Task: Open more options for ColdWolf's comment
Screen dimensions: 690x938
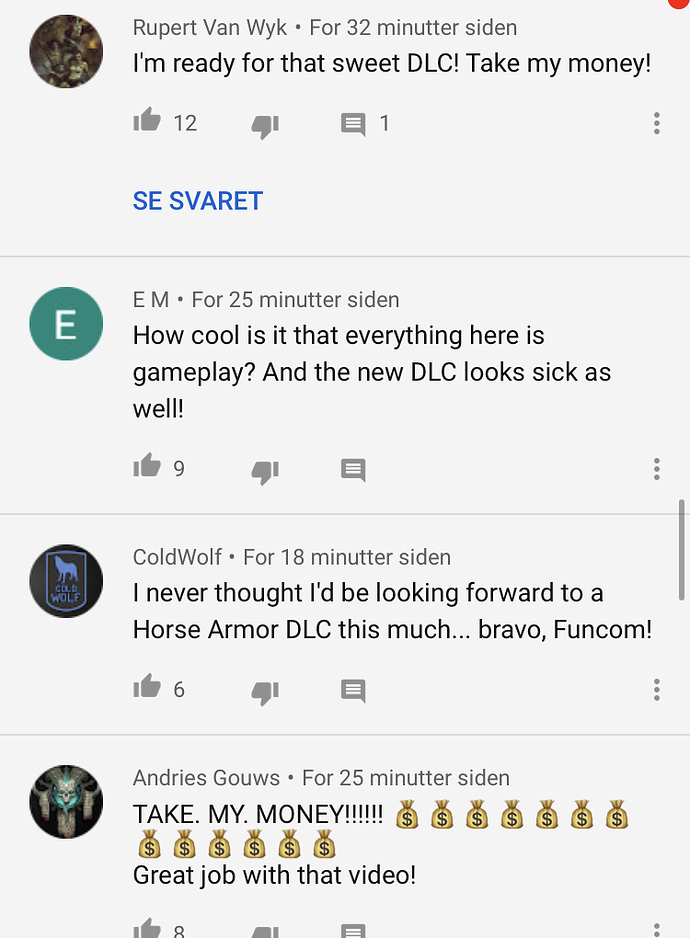Action: tap(656, 690)
